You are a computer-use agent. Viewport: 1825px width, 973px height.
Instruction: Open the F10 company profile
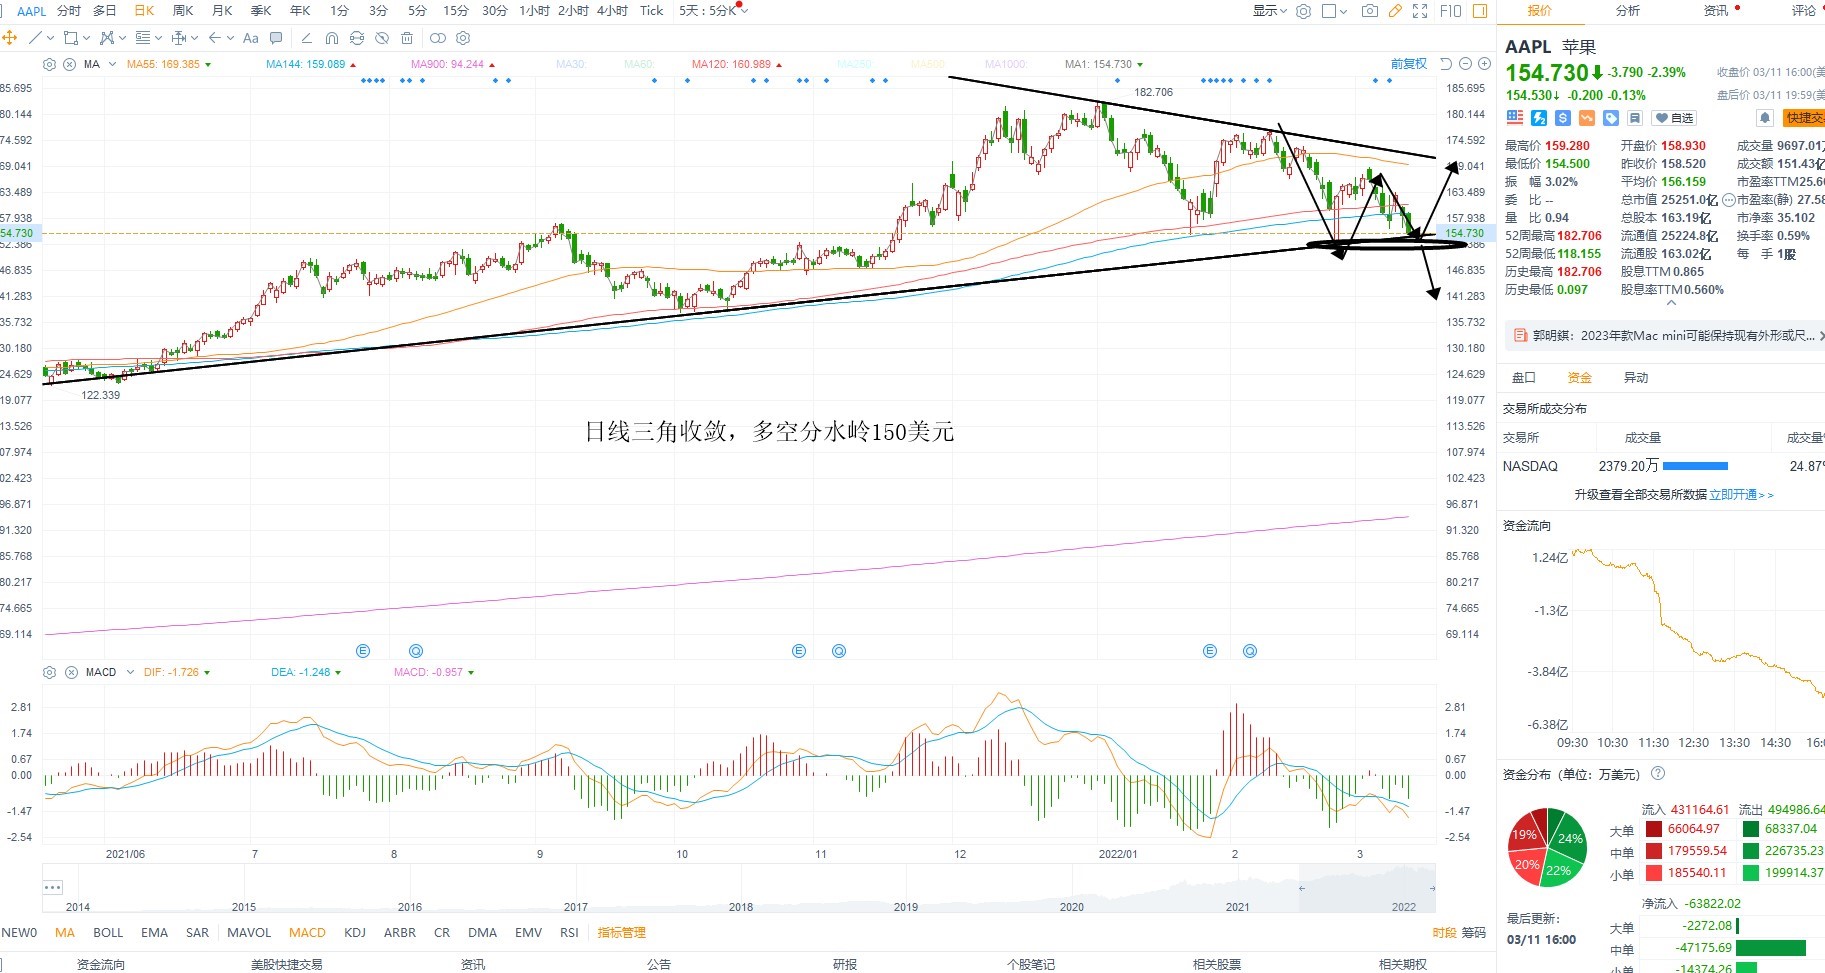[1451, 11]
